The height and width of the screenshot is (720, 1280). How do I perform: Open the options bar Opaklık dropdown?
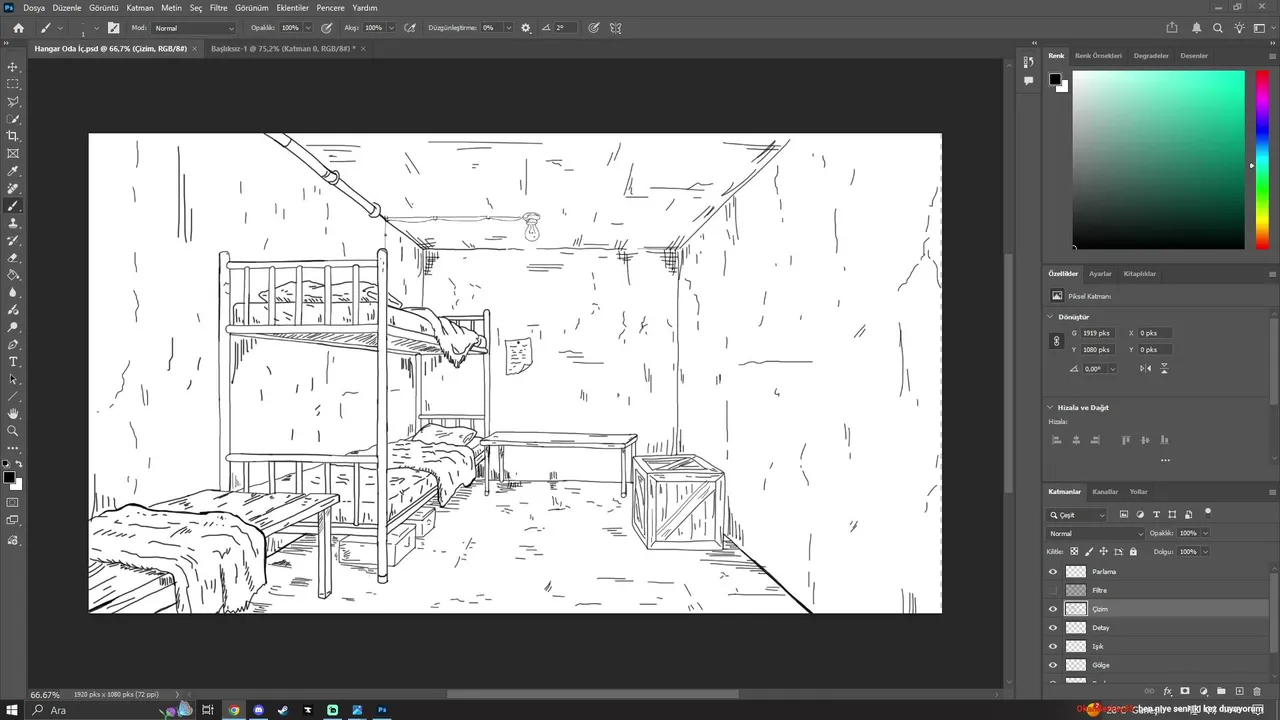click(307, 28)
